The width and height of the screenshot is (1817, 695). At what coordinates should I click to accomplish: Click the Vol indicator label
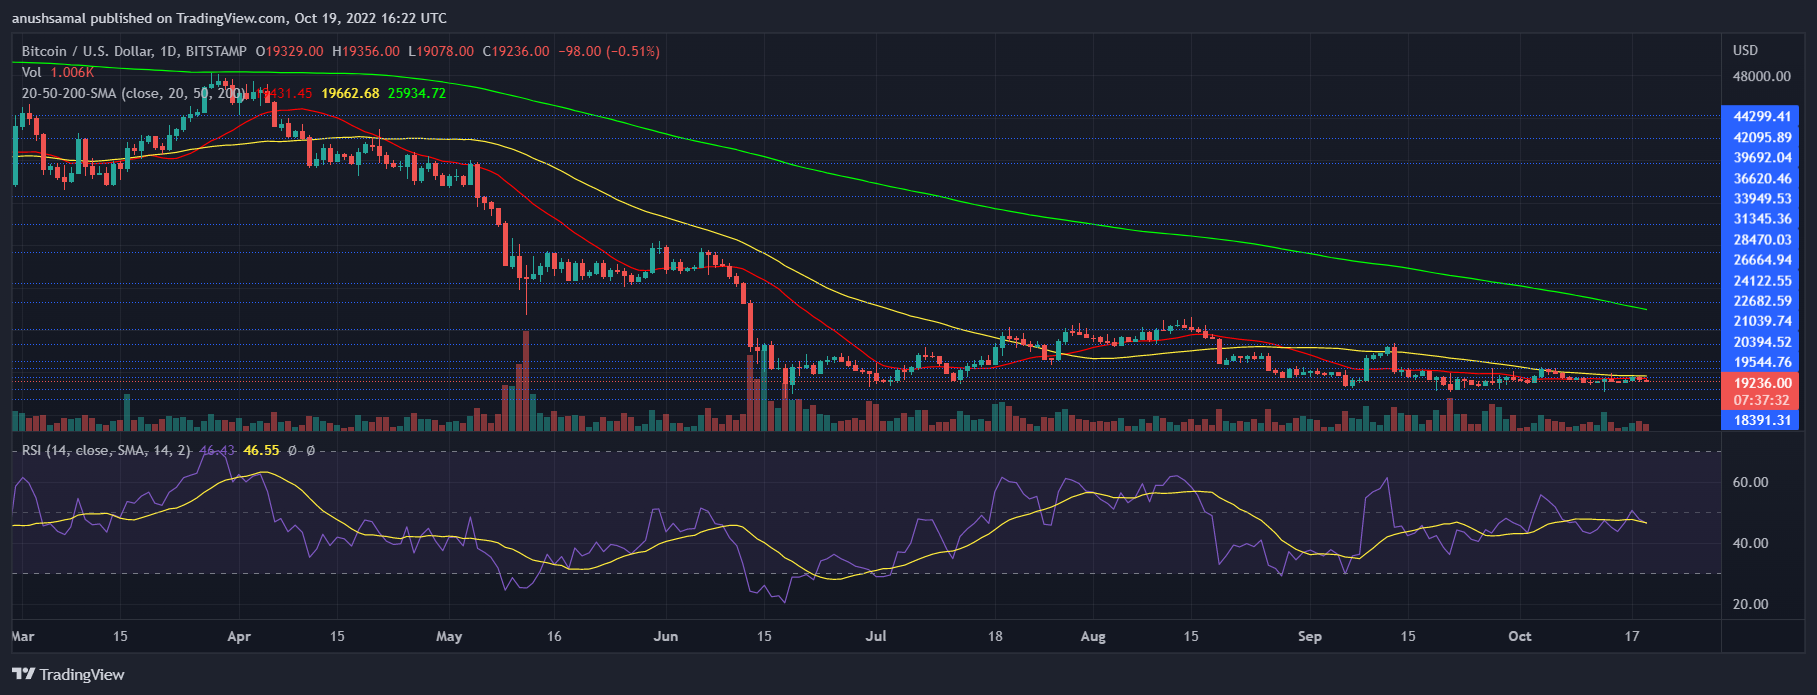(x=32, y=72)
